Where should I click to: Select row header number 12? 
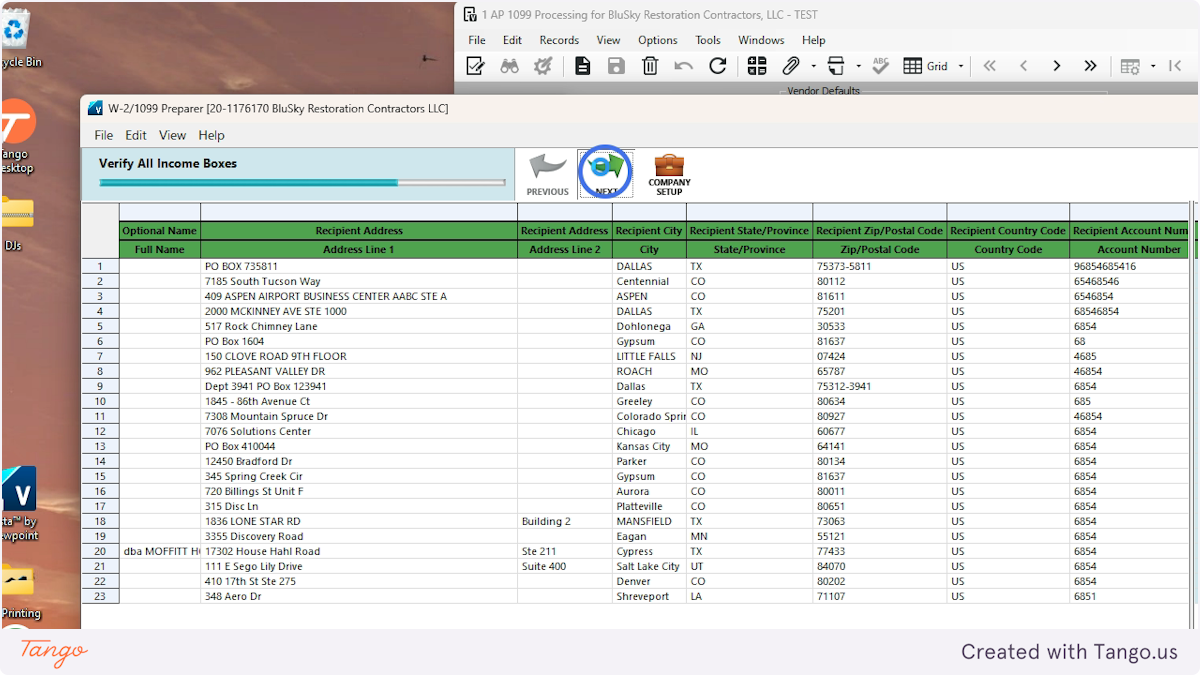click(100, 432)
